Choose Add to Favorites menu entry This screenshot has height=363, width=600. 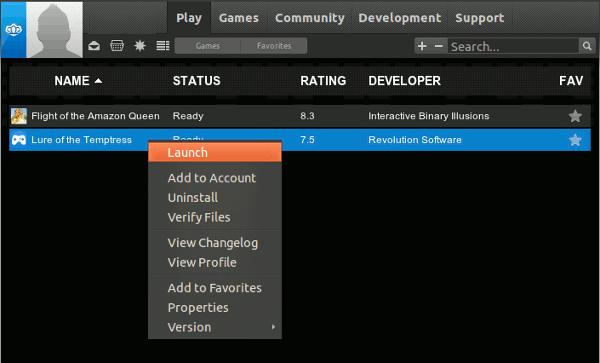pyautogui.click(x=215, y=288)
